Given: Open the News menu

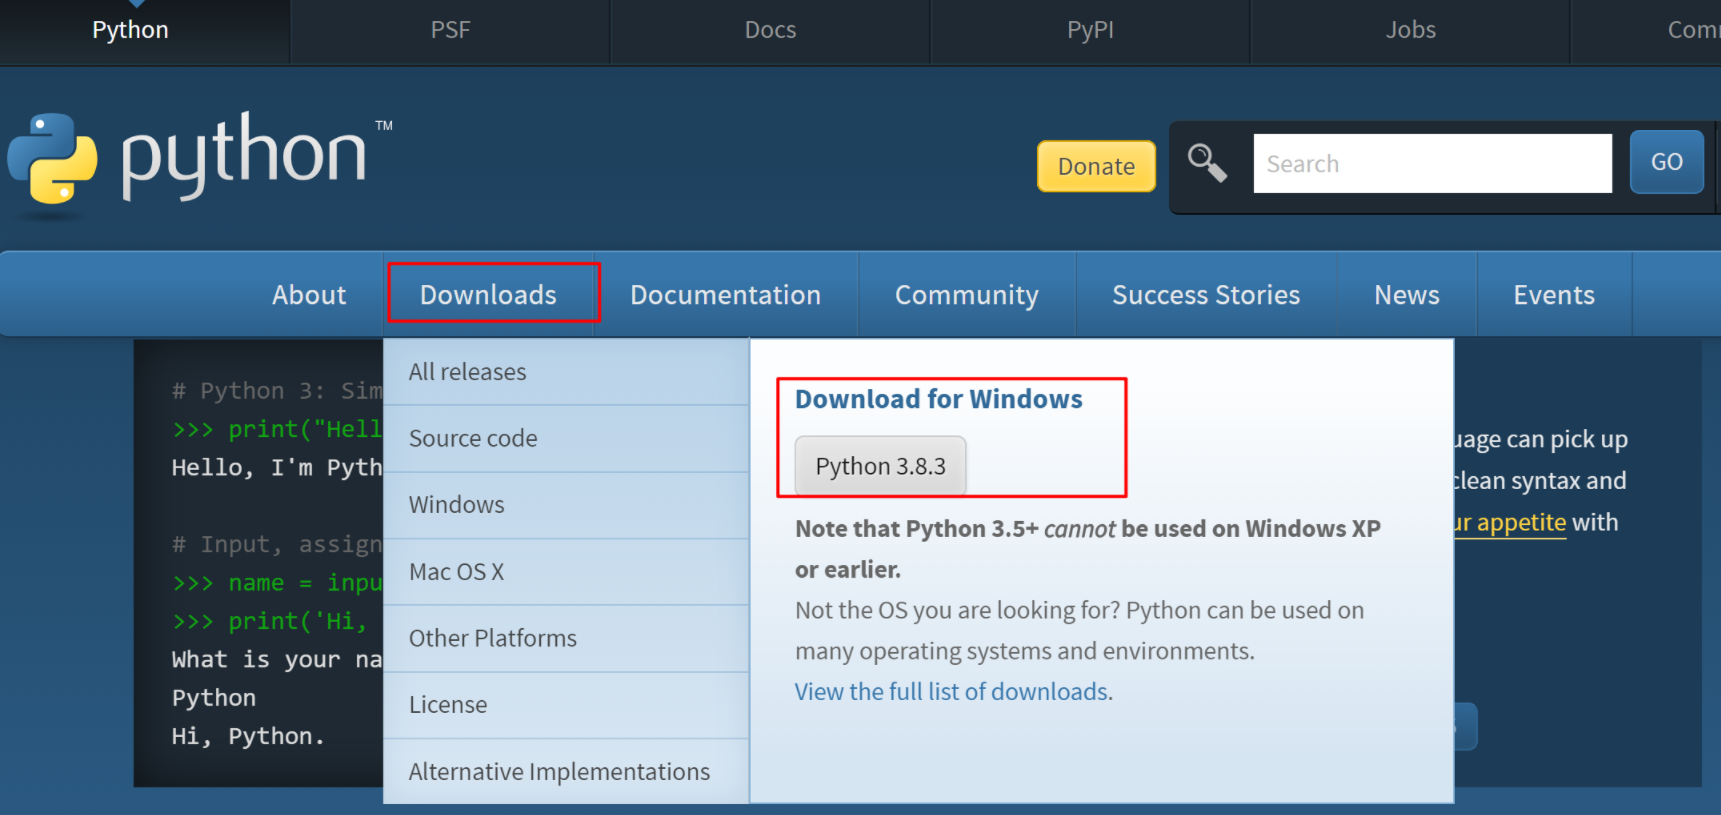Looking at the screenshot, I should pyautogui.click(x=1406, y=294).
